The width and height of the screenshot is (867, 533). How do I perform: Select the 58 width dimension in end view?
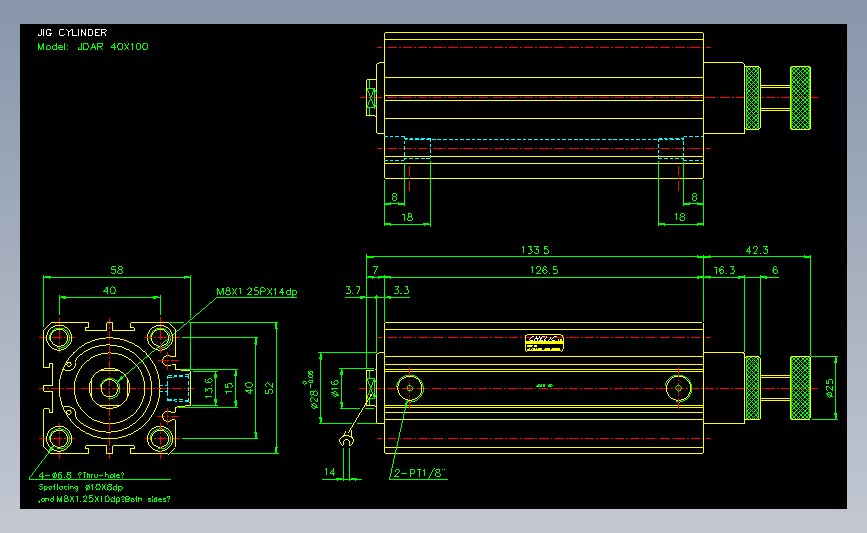117,270
